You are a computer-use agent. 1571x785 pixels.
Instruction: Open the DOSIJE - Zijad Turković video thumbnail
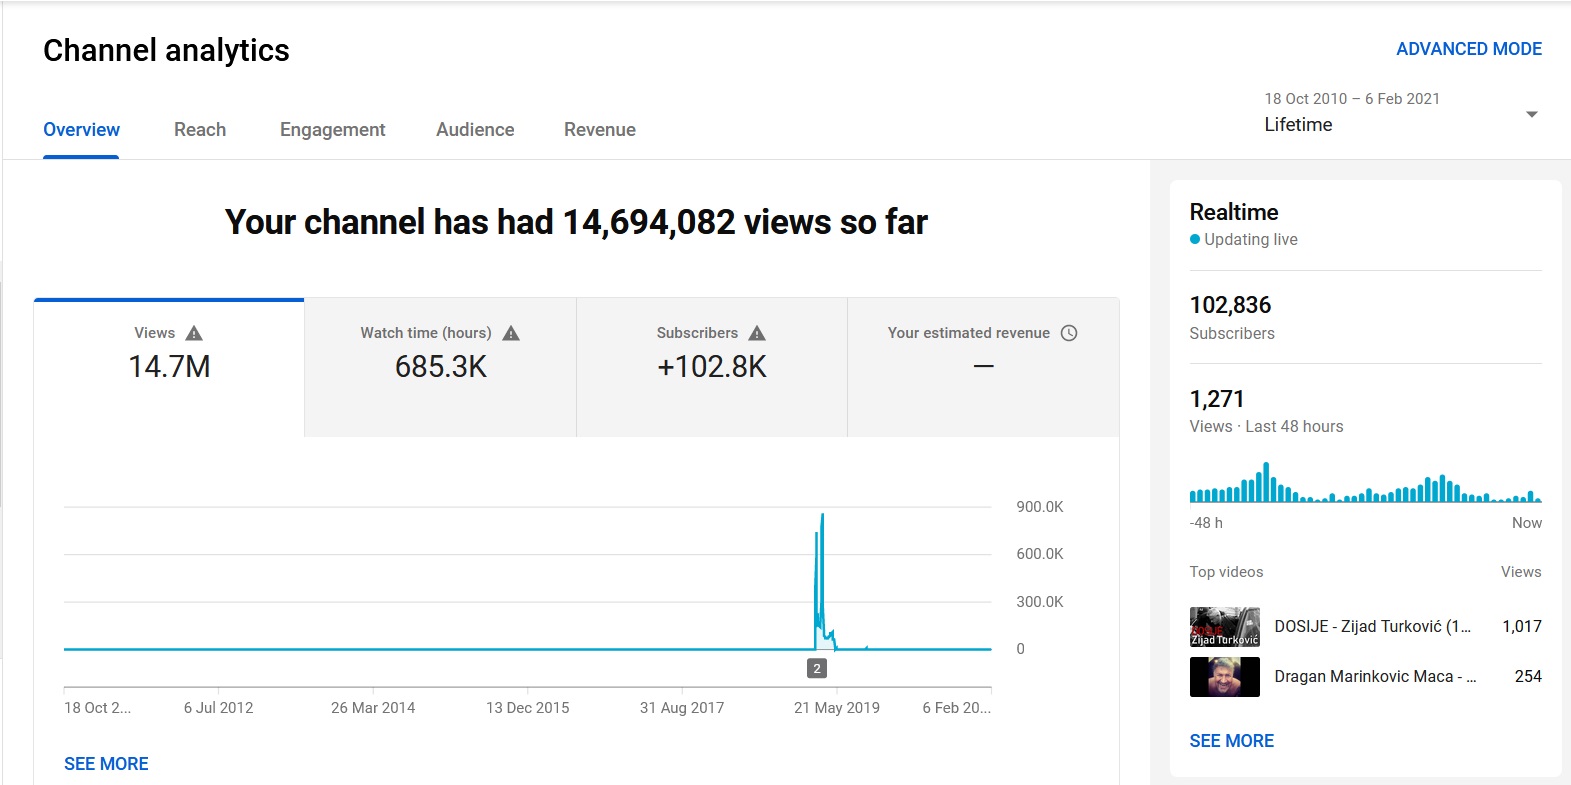[1224, 627]
